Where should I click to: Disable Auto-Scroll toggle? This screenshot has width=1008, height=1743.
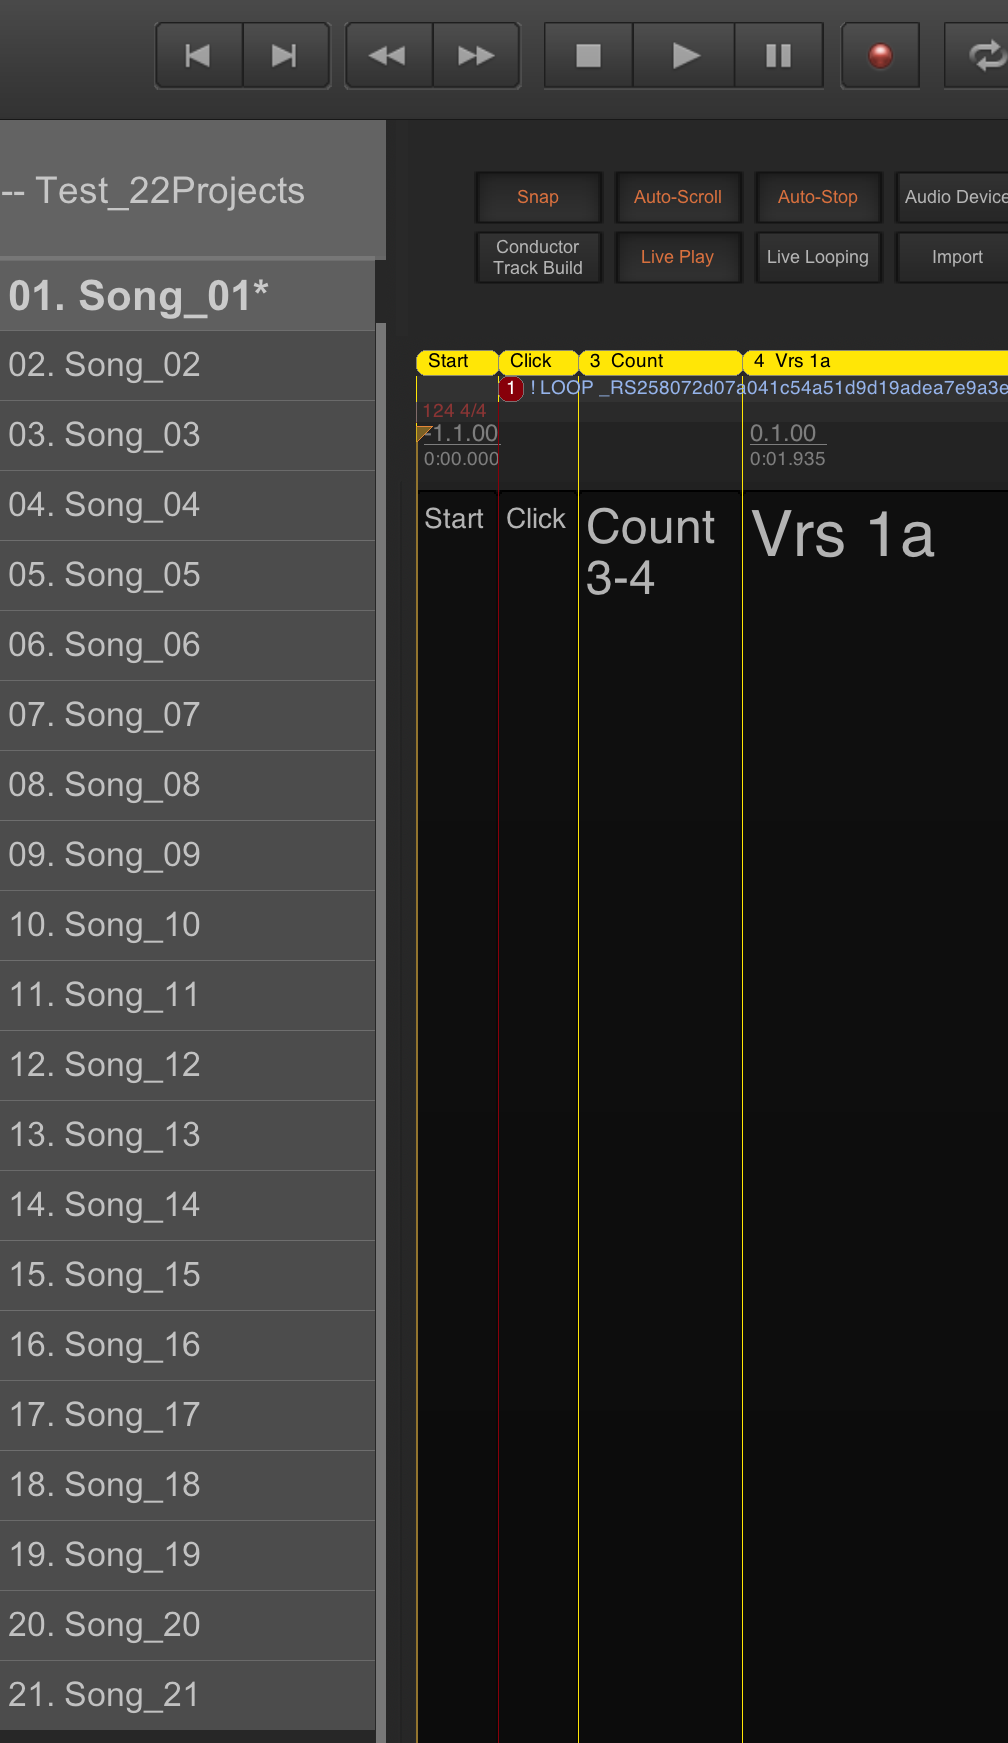coord(678,197)
